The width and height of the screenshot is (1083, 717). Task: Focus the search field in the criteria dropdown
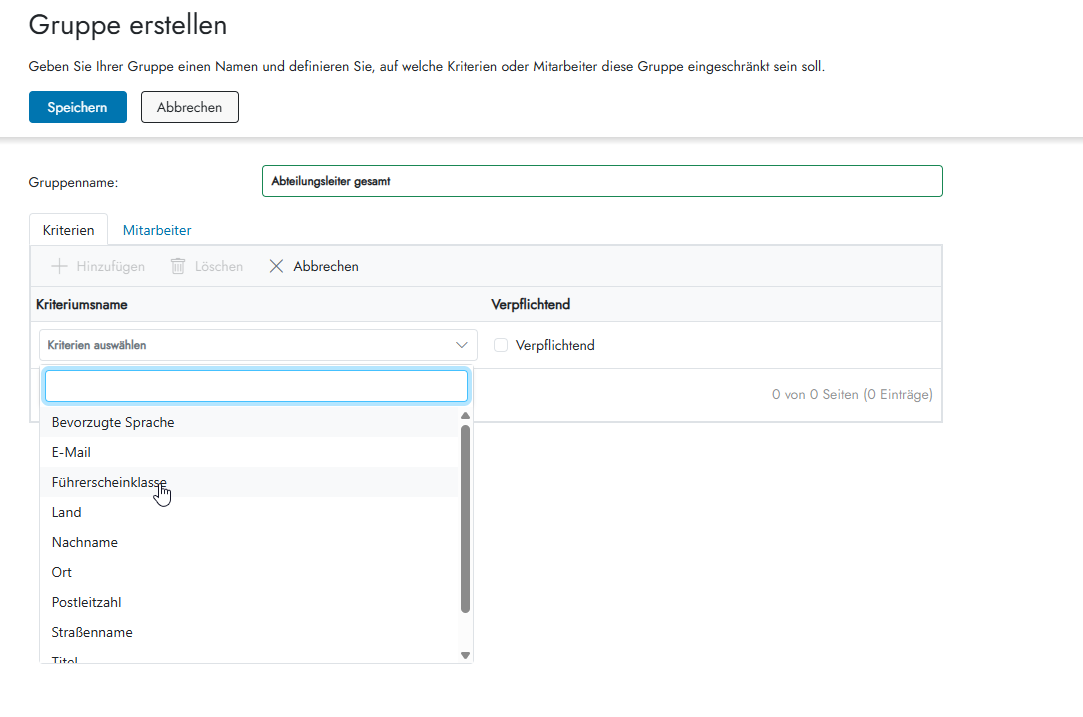click(256, 386)
